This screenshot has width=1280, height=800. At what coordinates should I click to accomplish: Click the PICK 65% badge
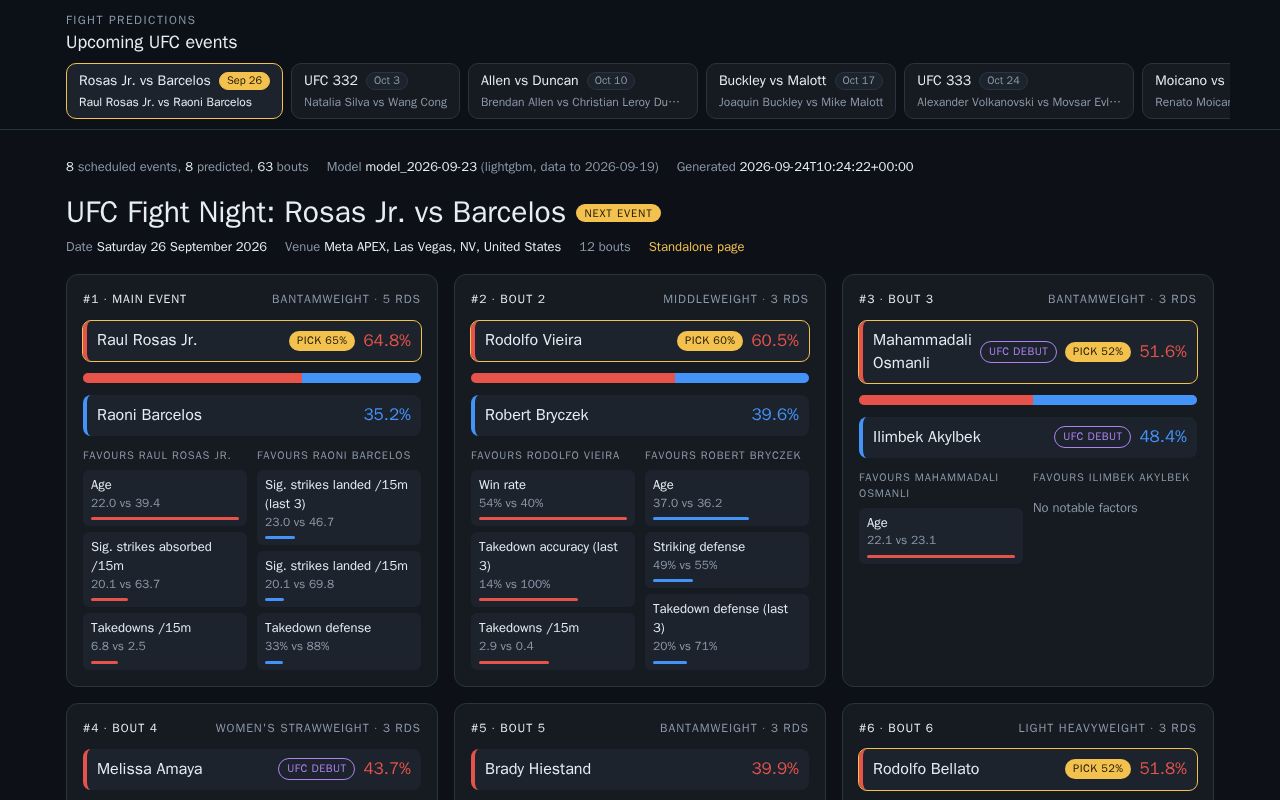click(x=322, y=341)
